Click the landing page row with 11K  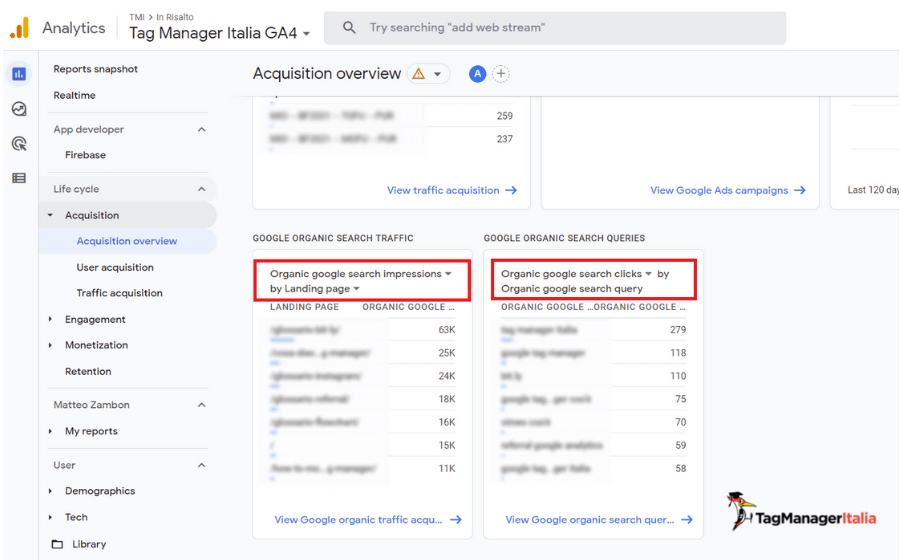point(362,469)
